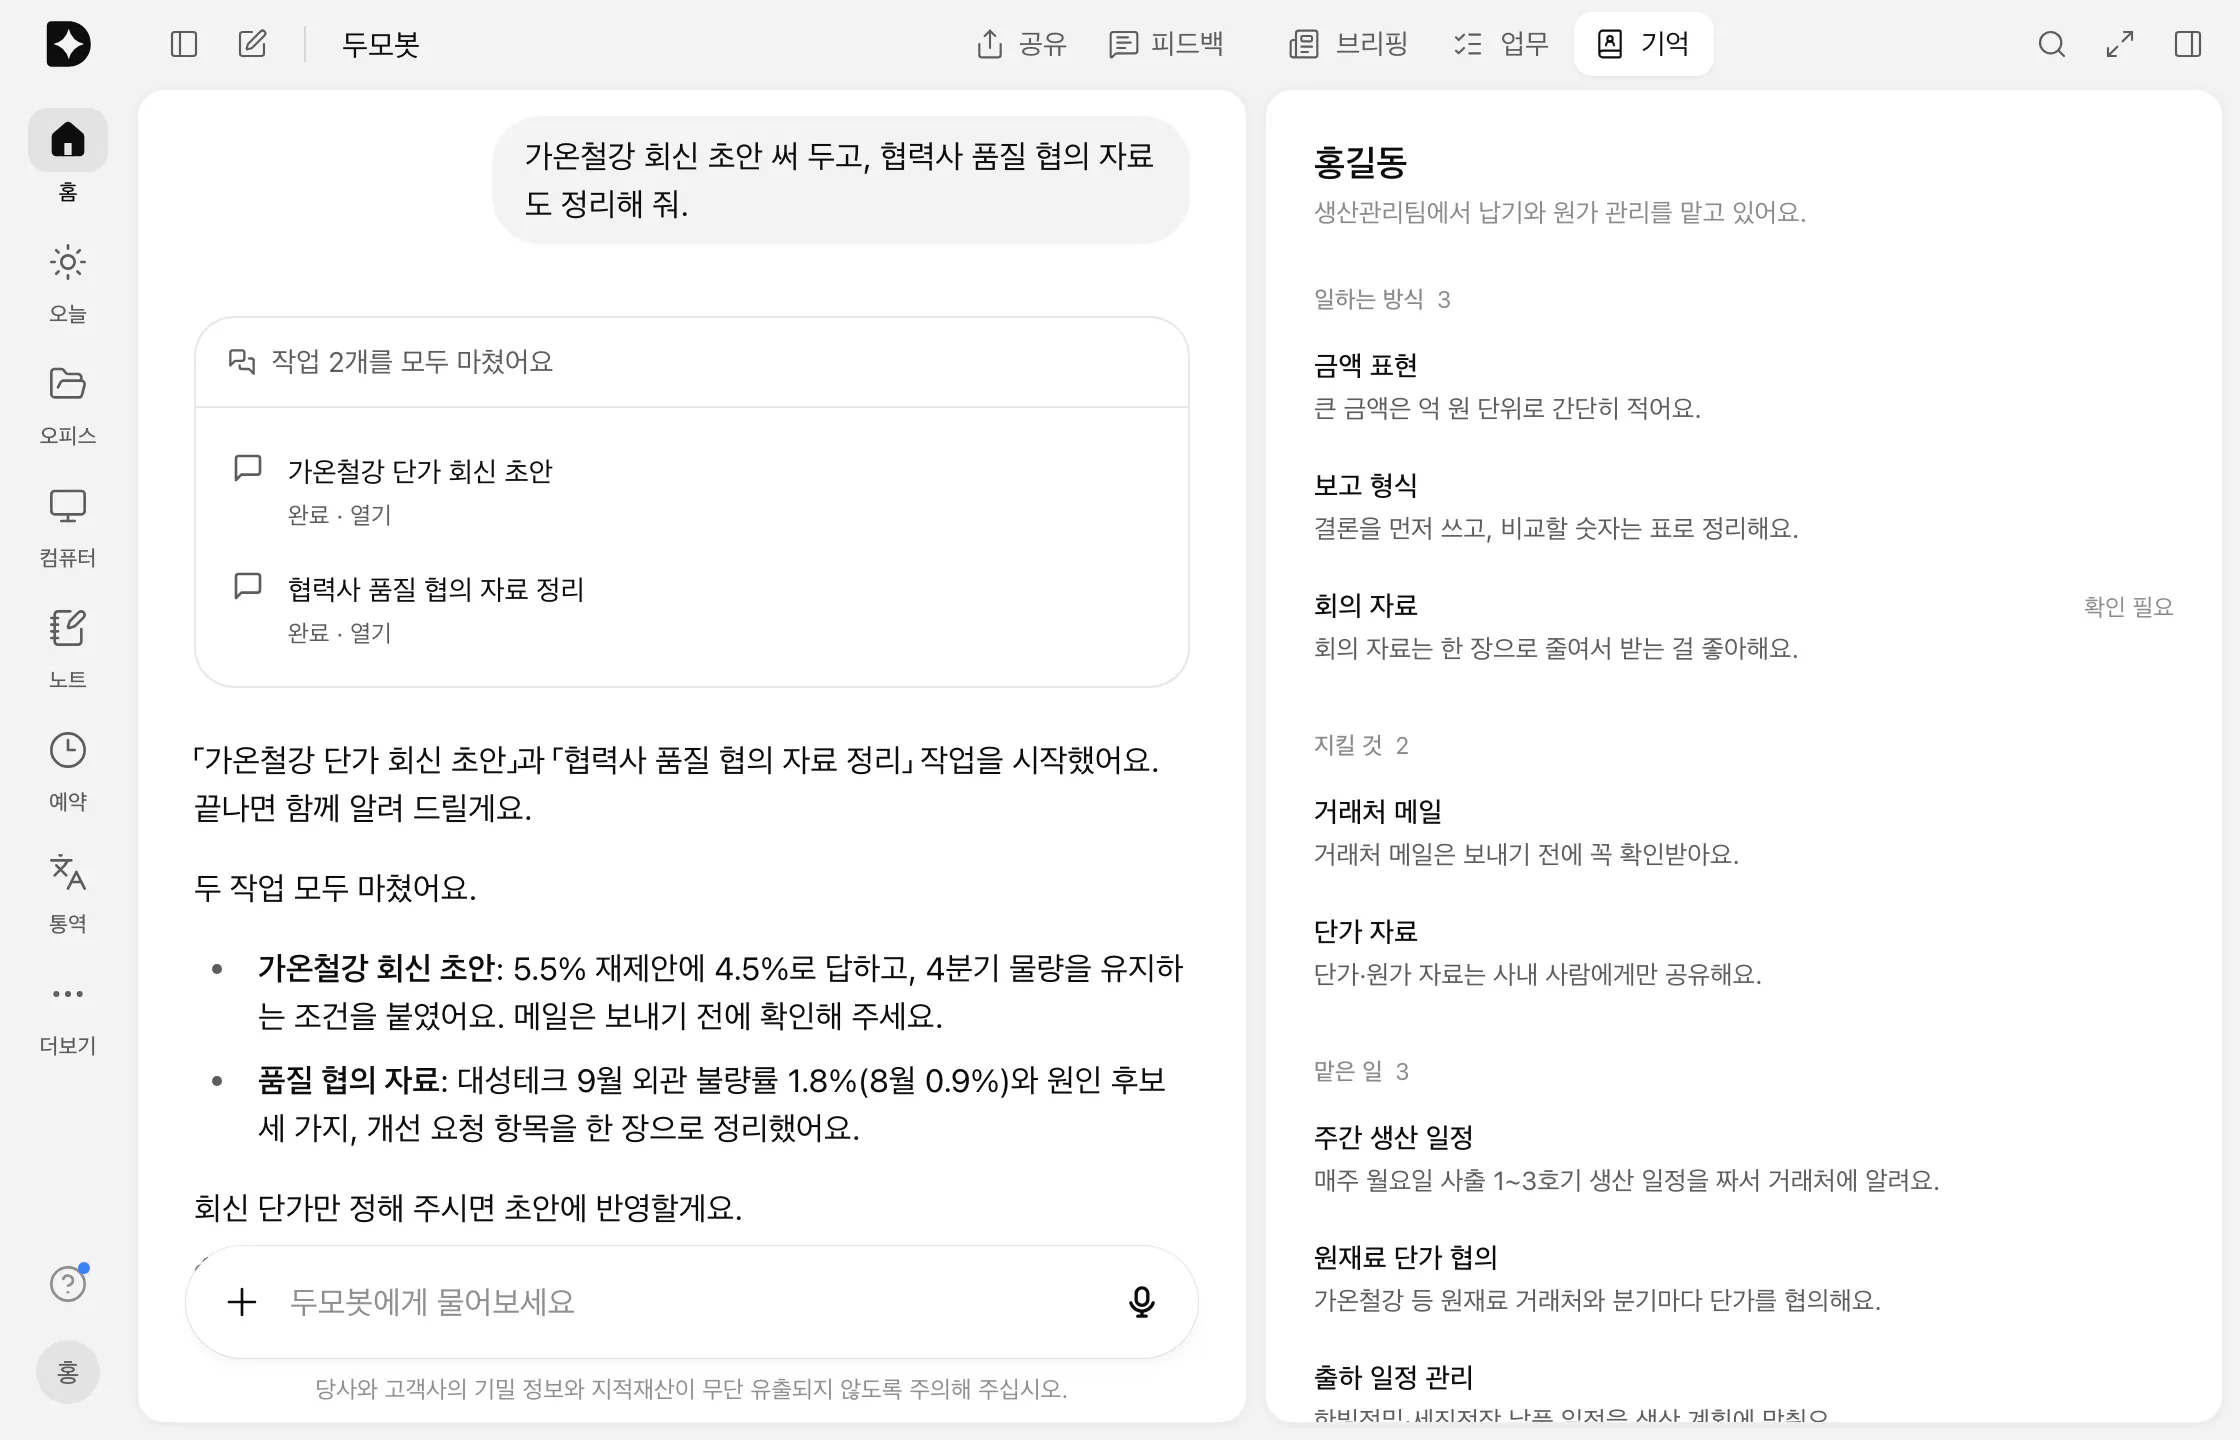Click the 확인 필요 label next to 회의 자료
Viewport: 2240px width, 1440px height.
[x=2128, y=607]
